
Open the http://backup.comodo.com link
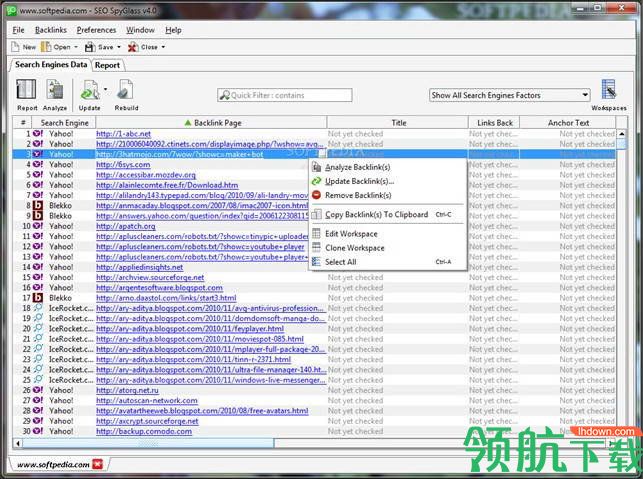point(144,431)
